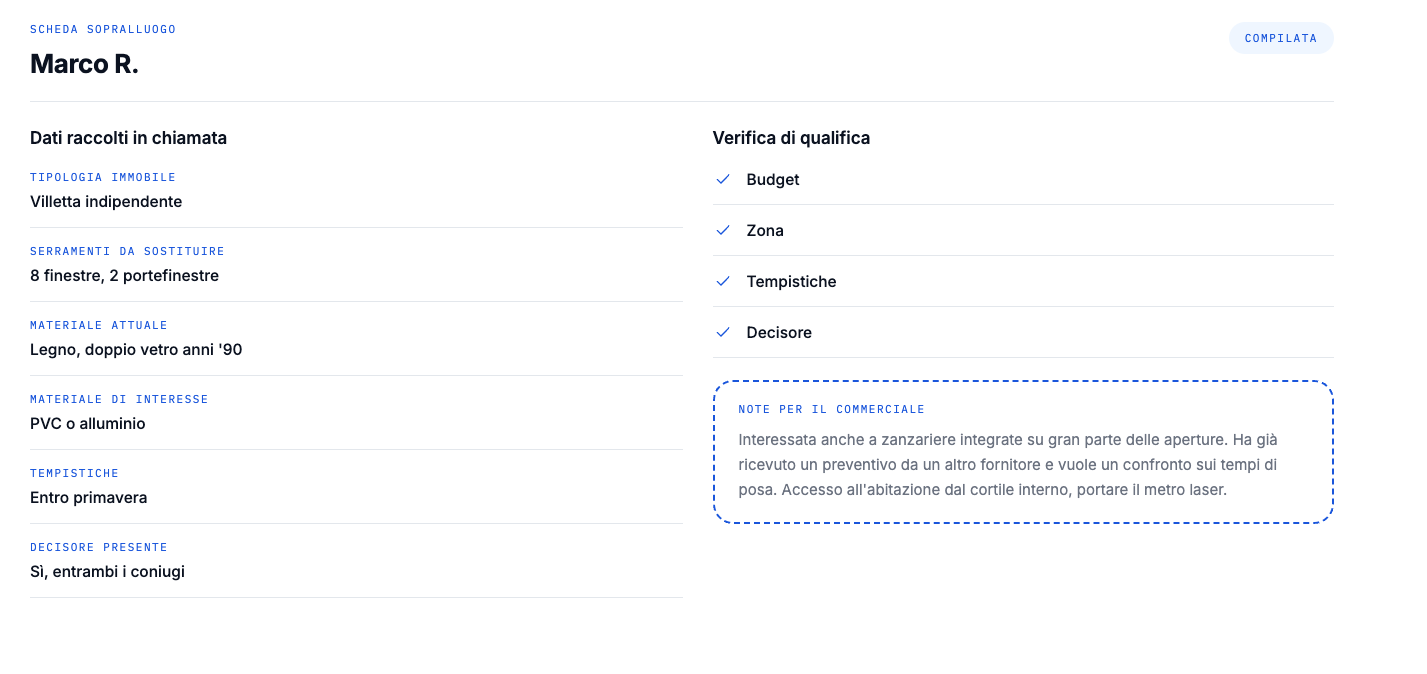
Task: Toggle the Zona qualification item
Action: pos(1023,231)
